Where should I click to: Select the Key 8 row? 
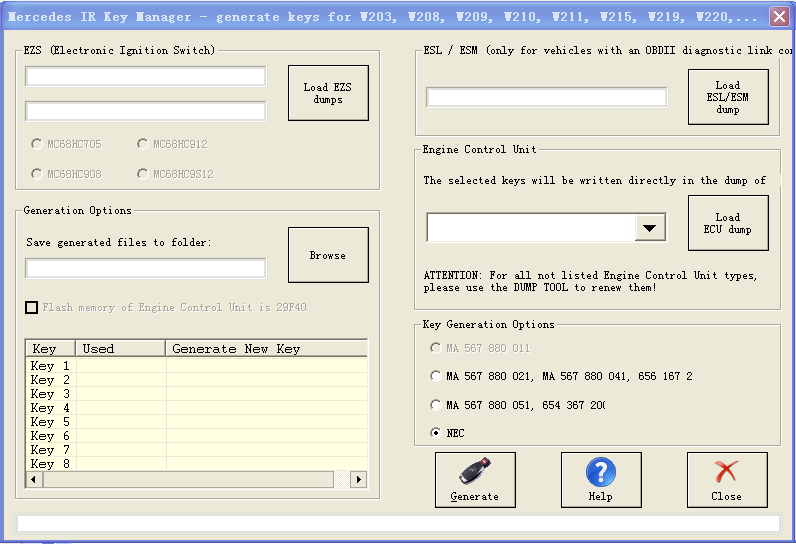coord(196,464)
